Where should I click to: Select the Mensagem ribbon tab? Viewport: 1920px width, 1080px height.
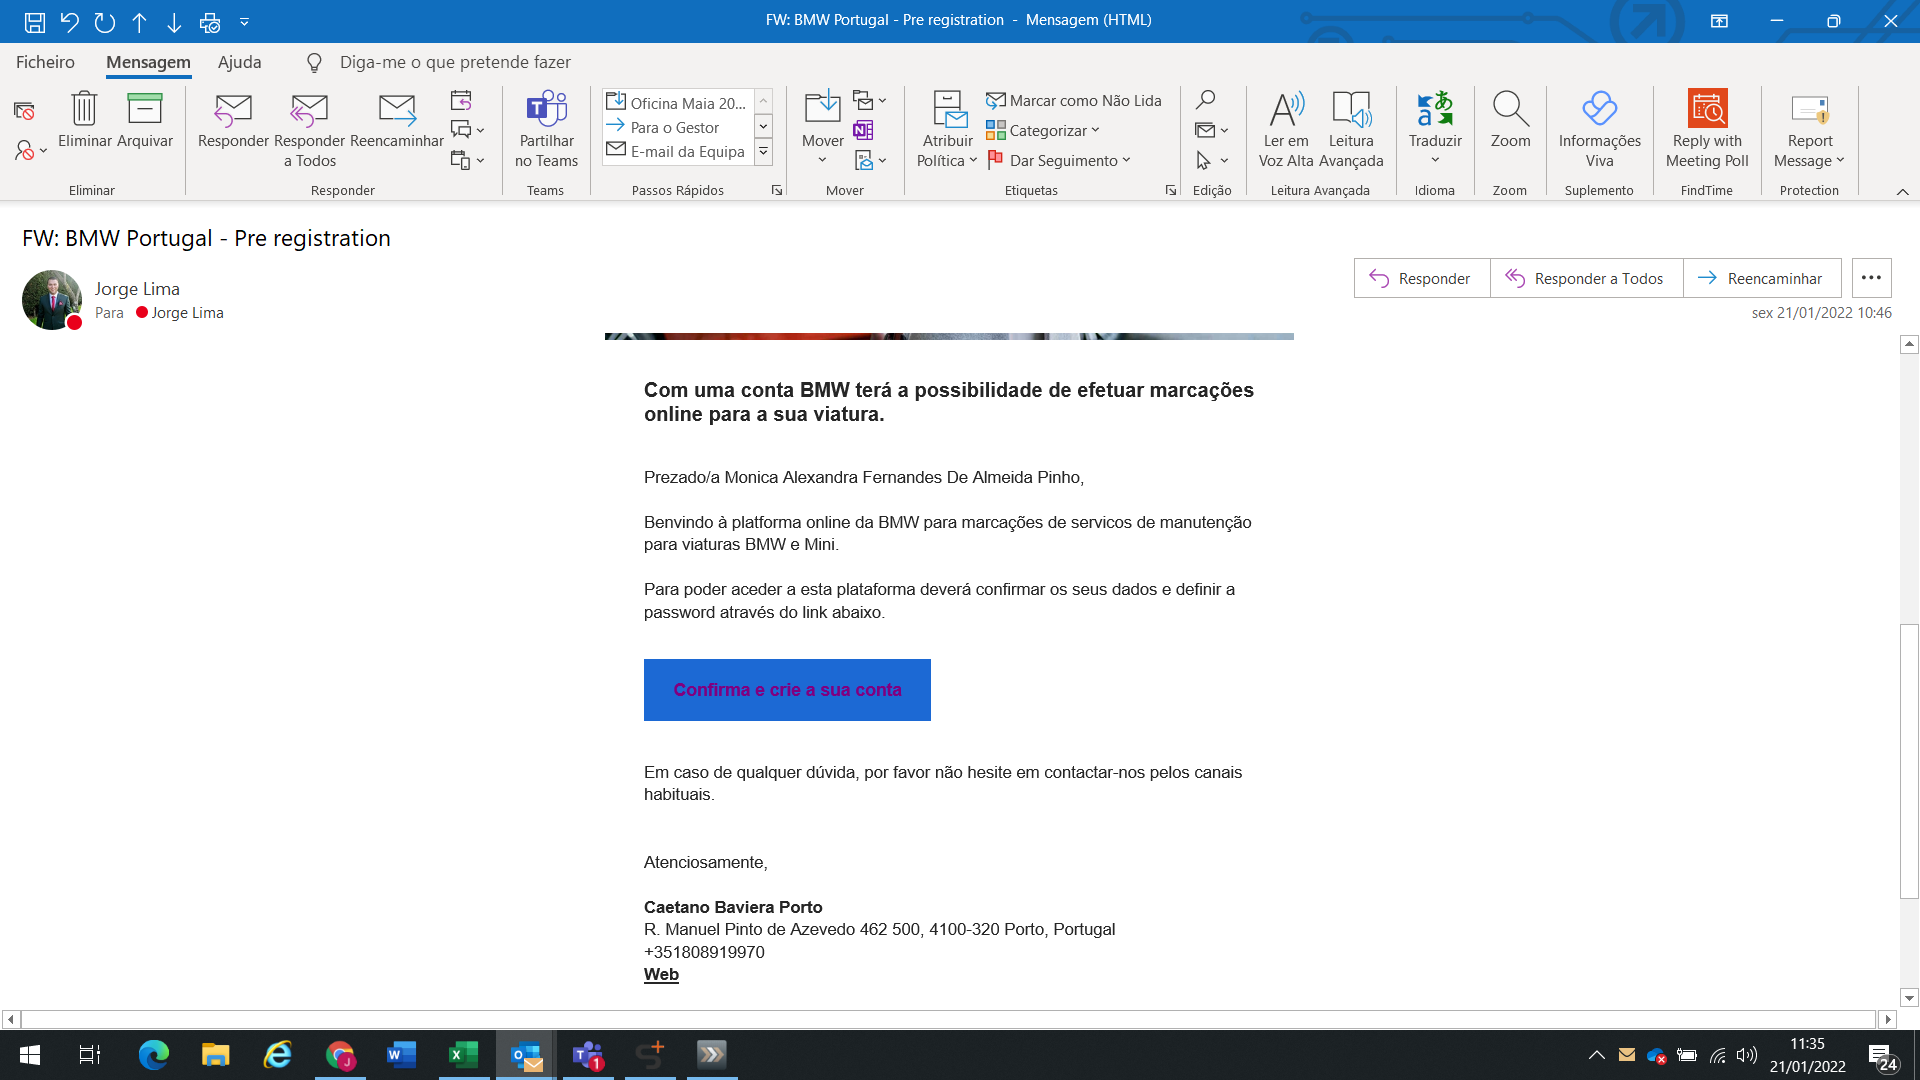pyautogui.click(x=148, y=62)
